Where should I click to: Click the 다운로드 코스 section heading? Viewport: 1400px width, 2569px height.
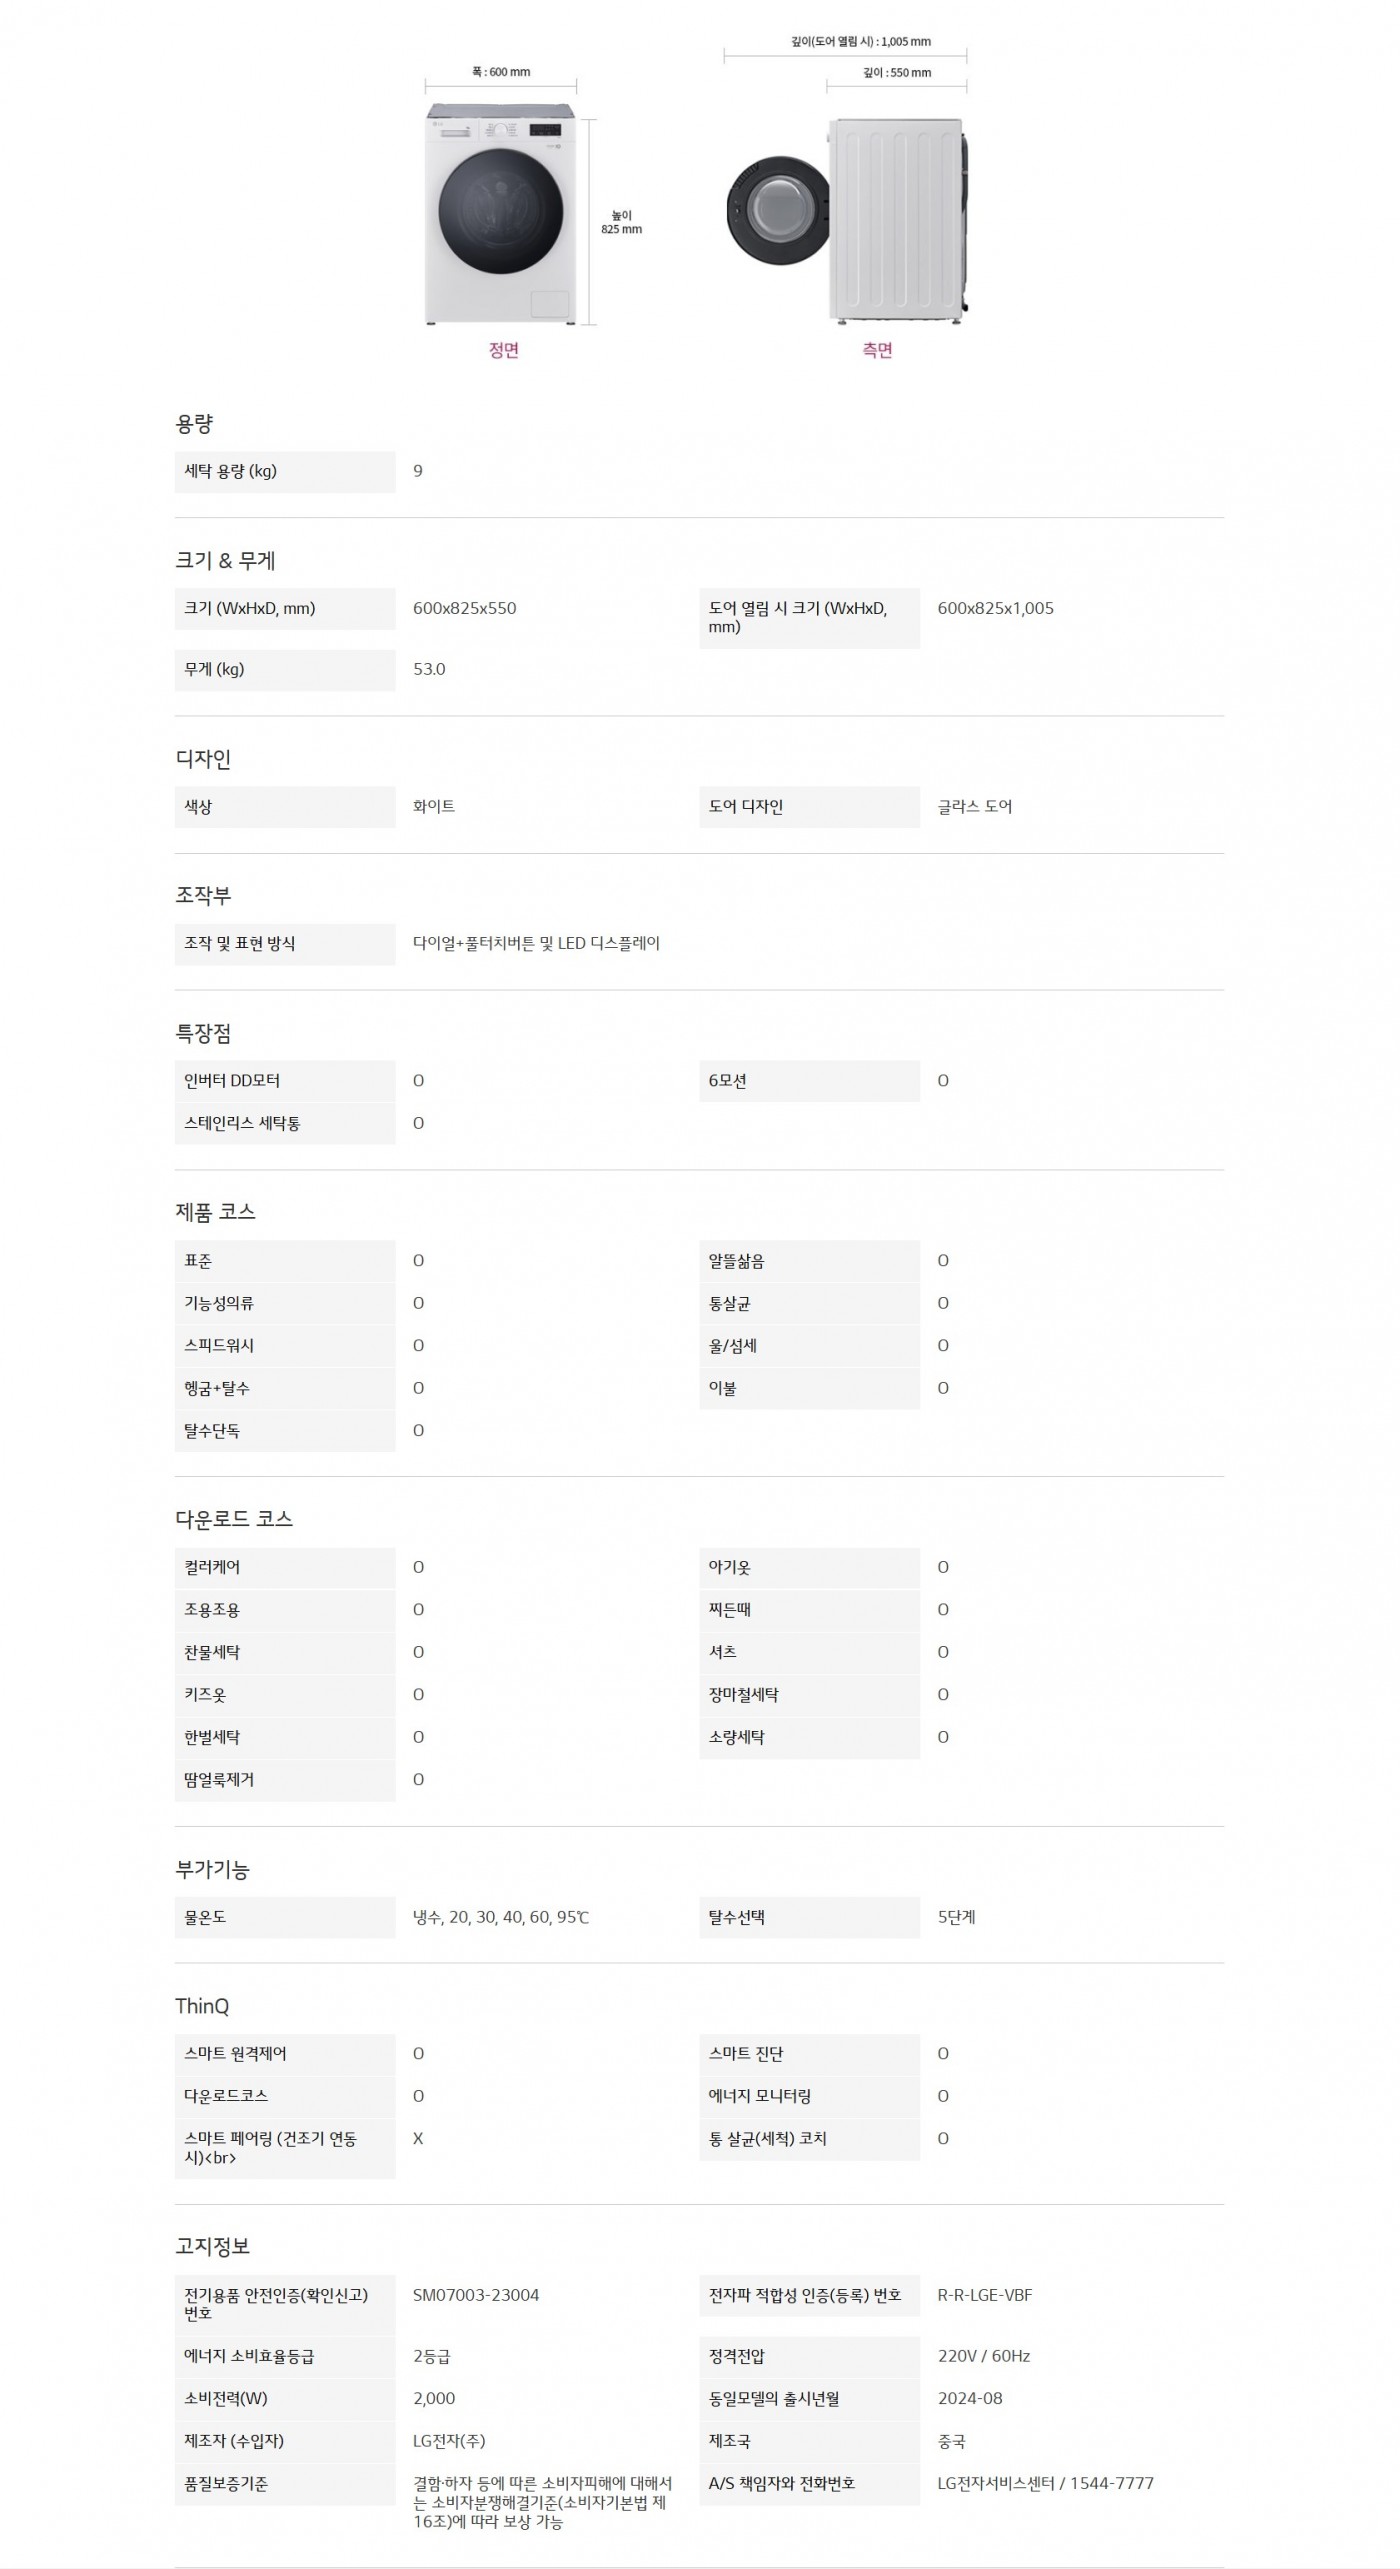coord(234,1519)
